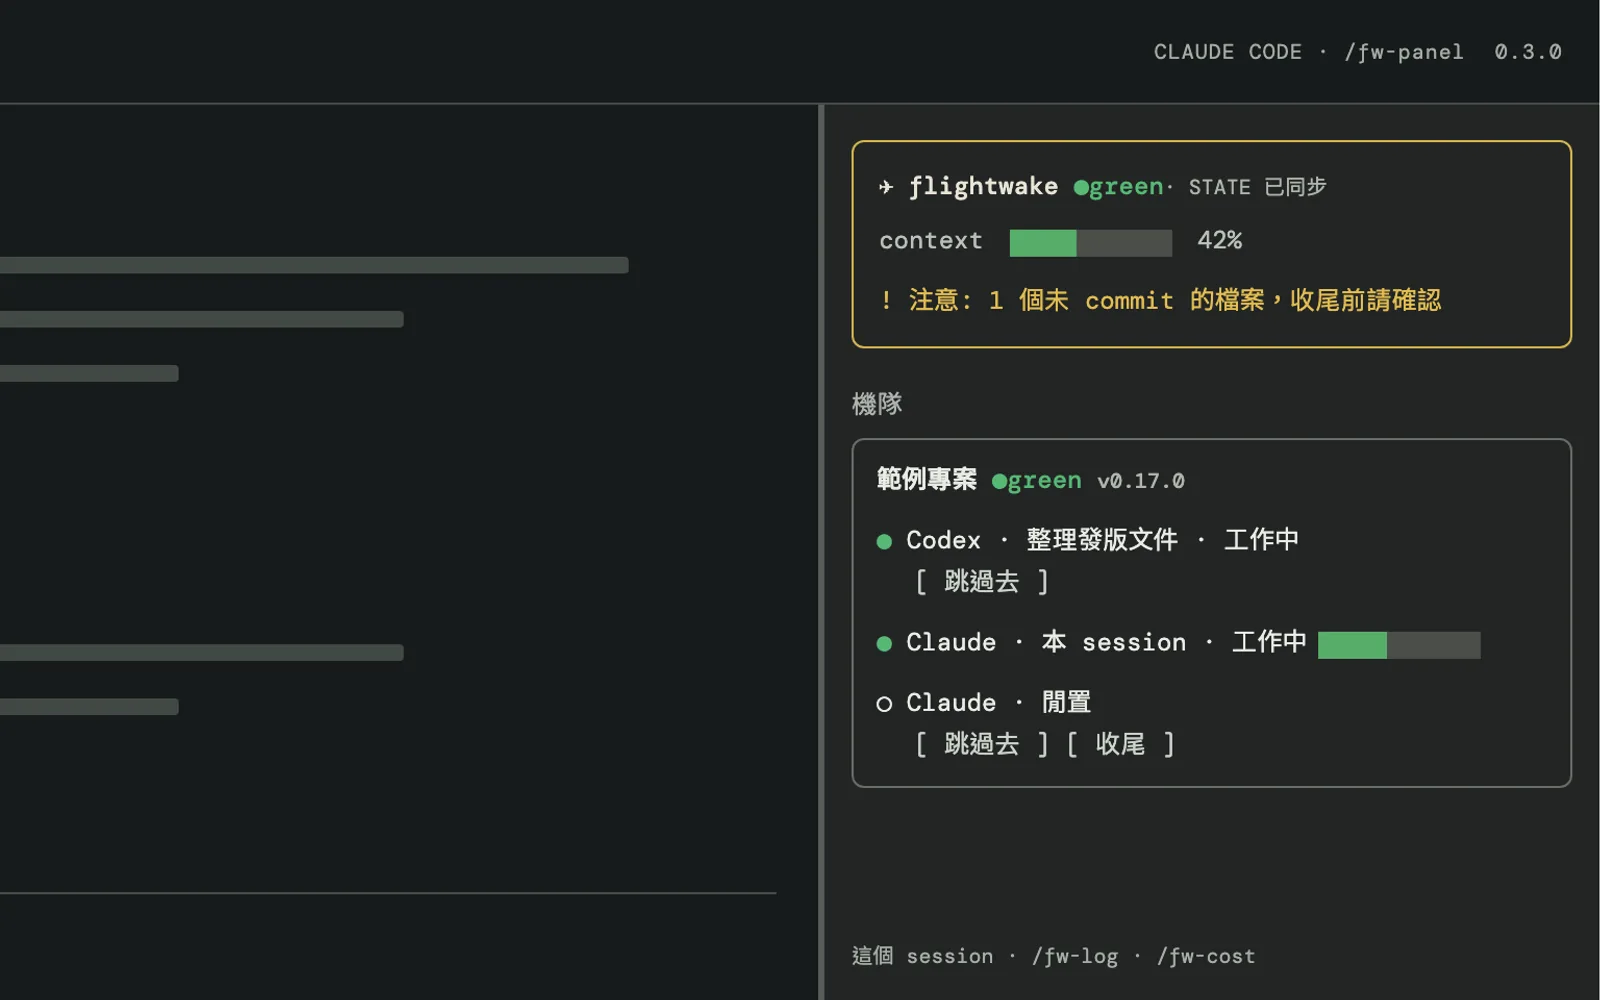The image size is (1600, 1000).
Task: Click the flightwake airplane icon
Action: 885,187
